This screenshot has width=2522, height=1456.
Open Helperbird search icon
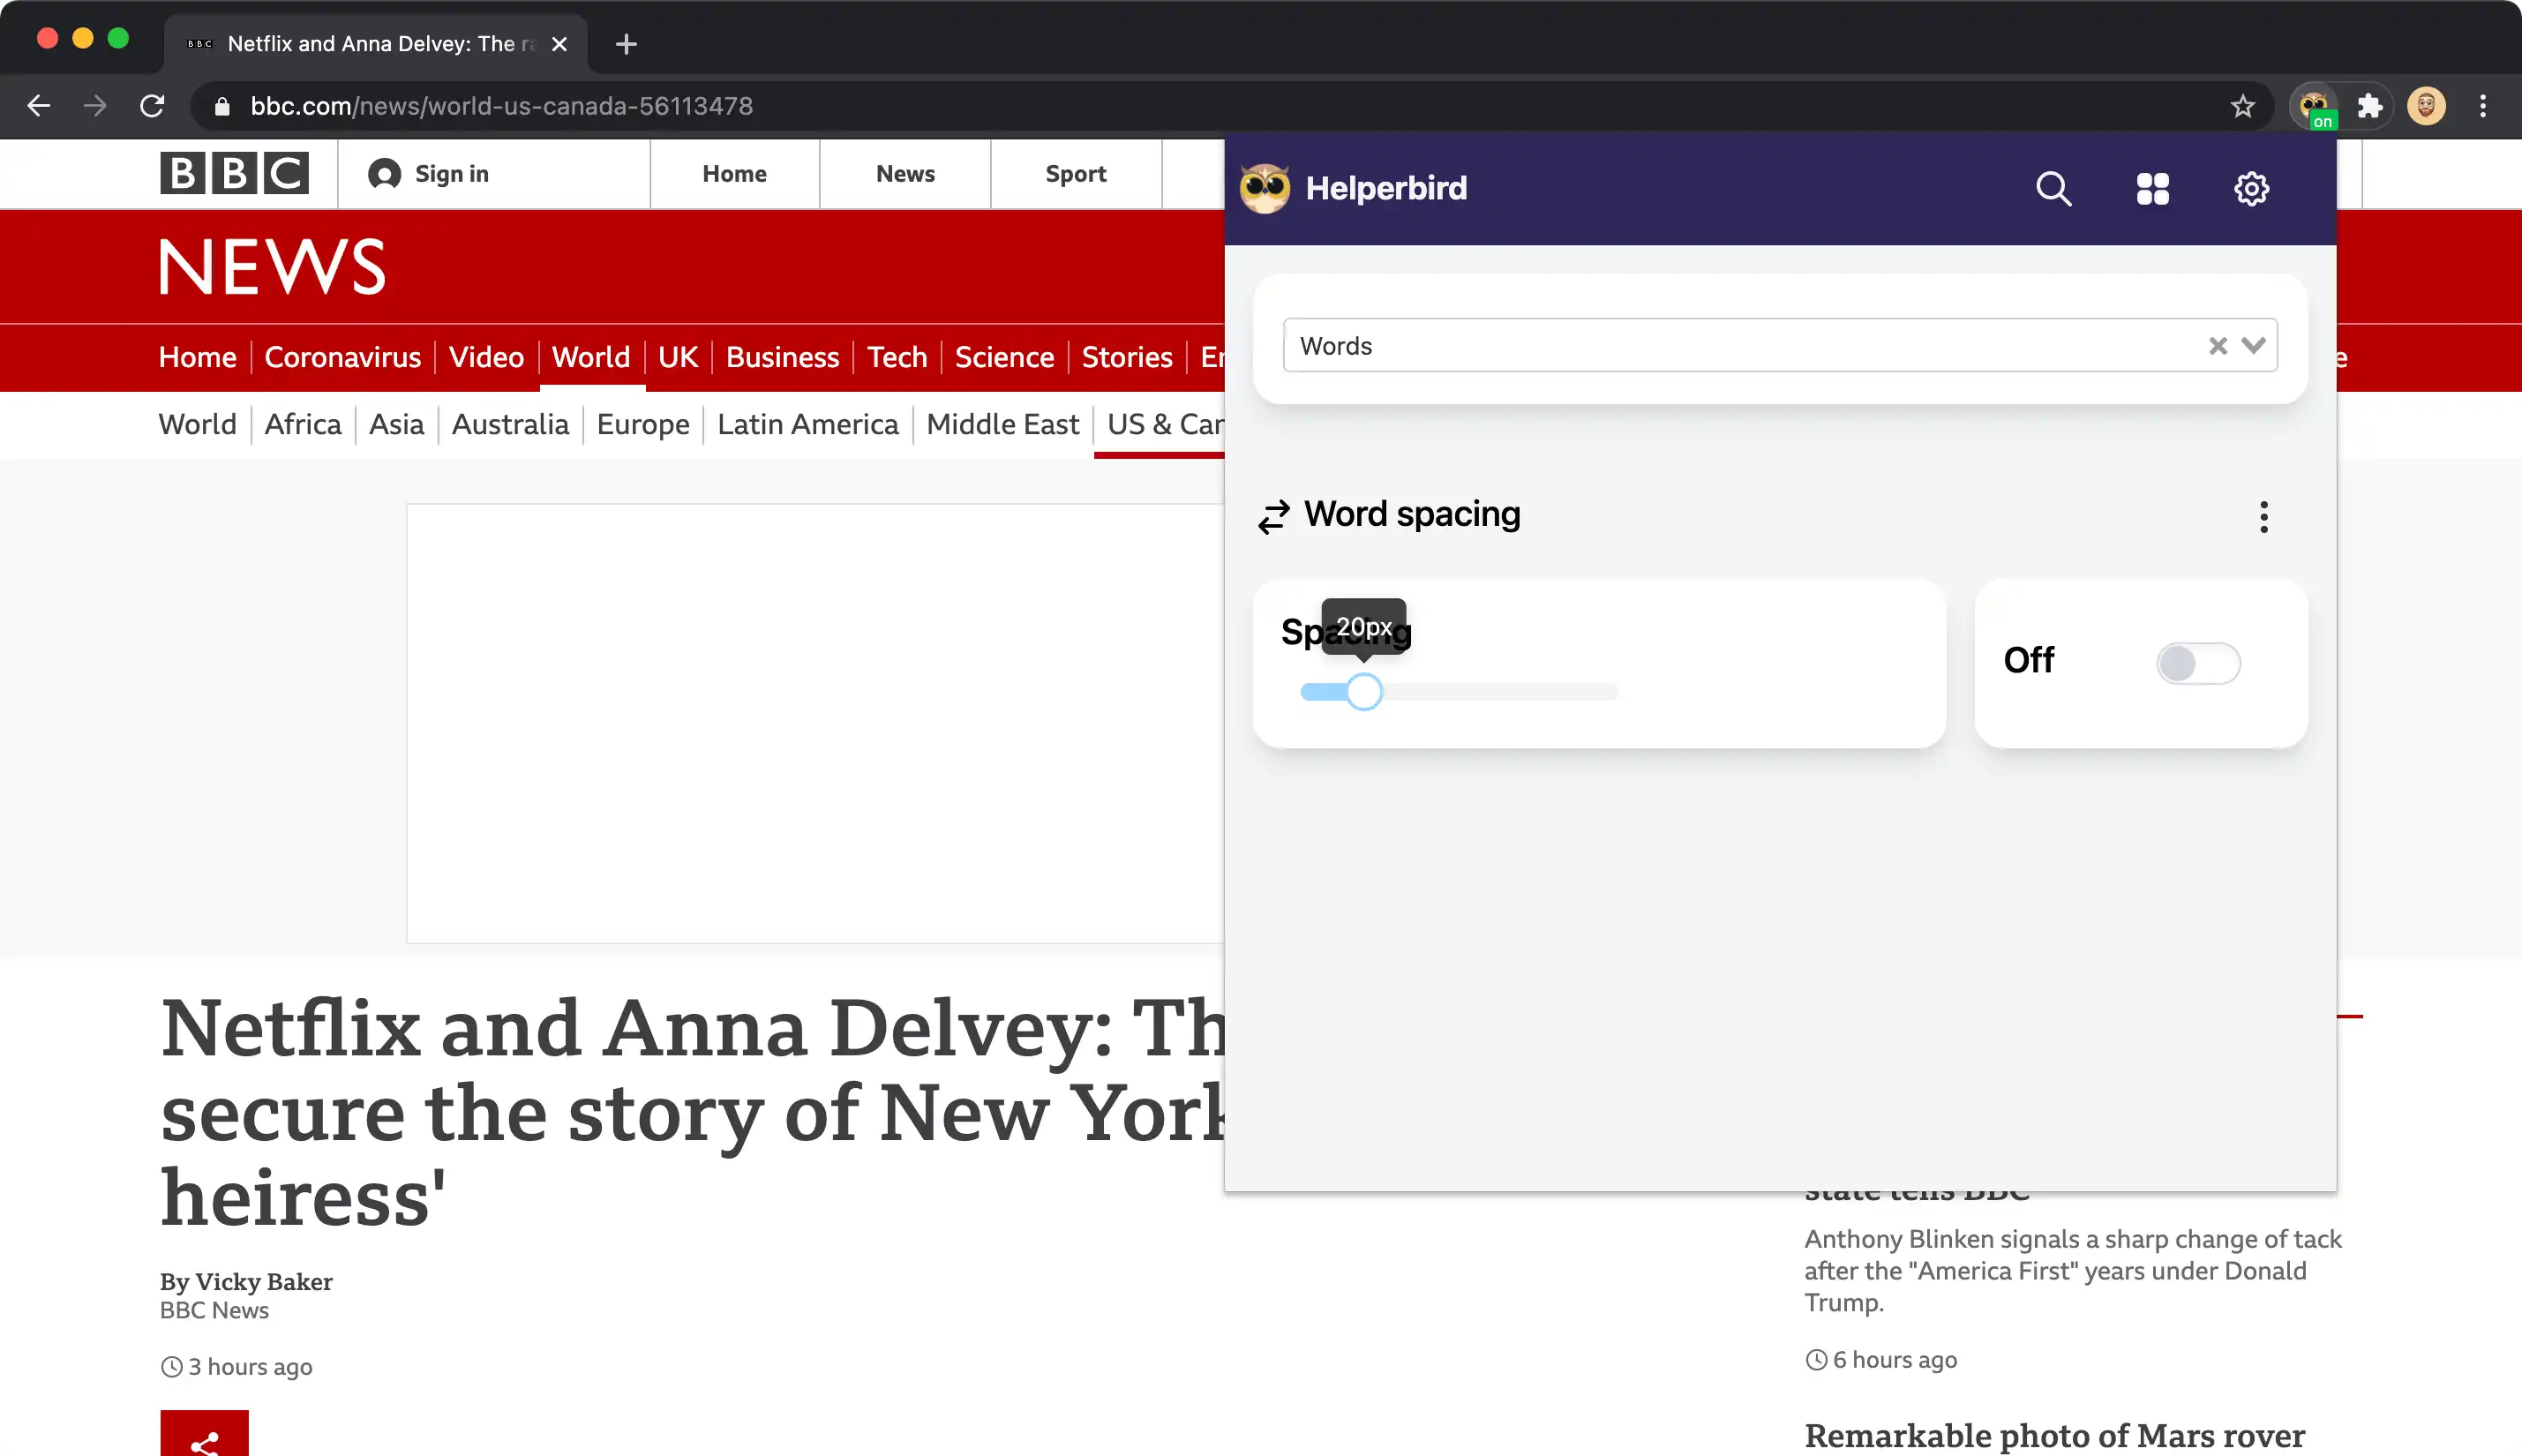click(2053, 188)
